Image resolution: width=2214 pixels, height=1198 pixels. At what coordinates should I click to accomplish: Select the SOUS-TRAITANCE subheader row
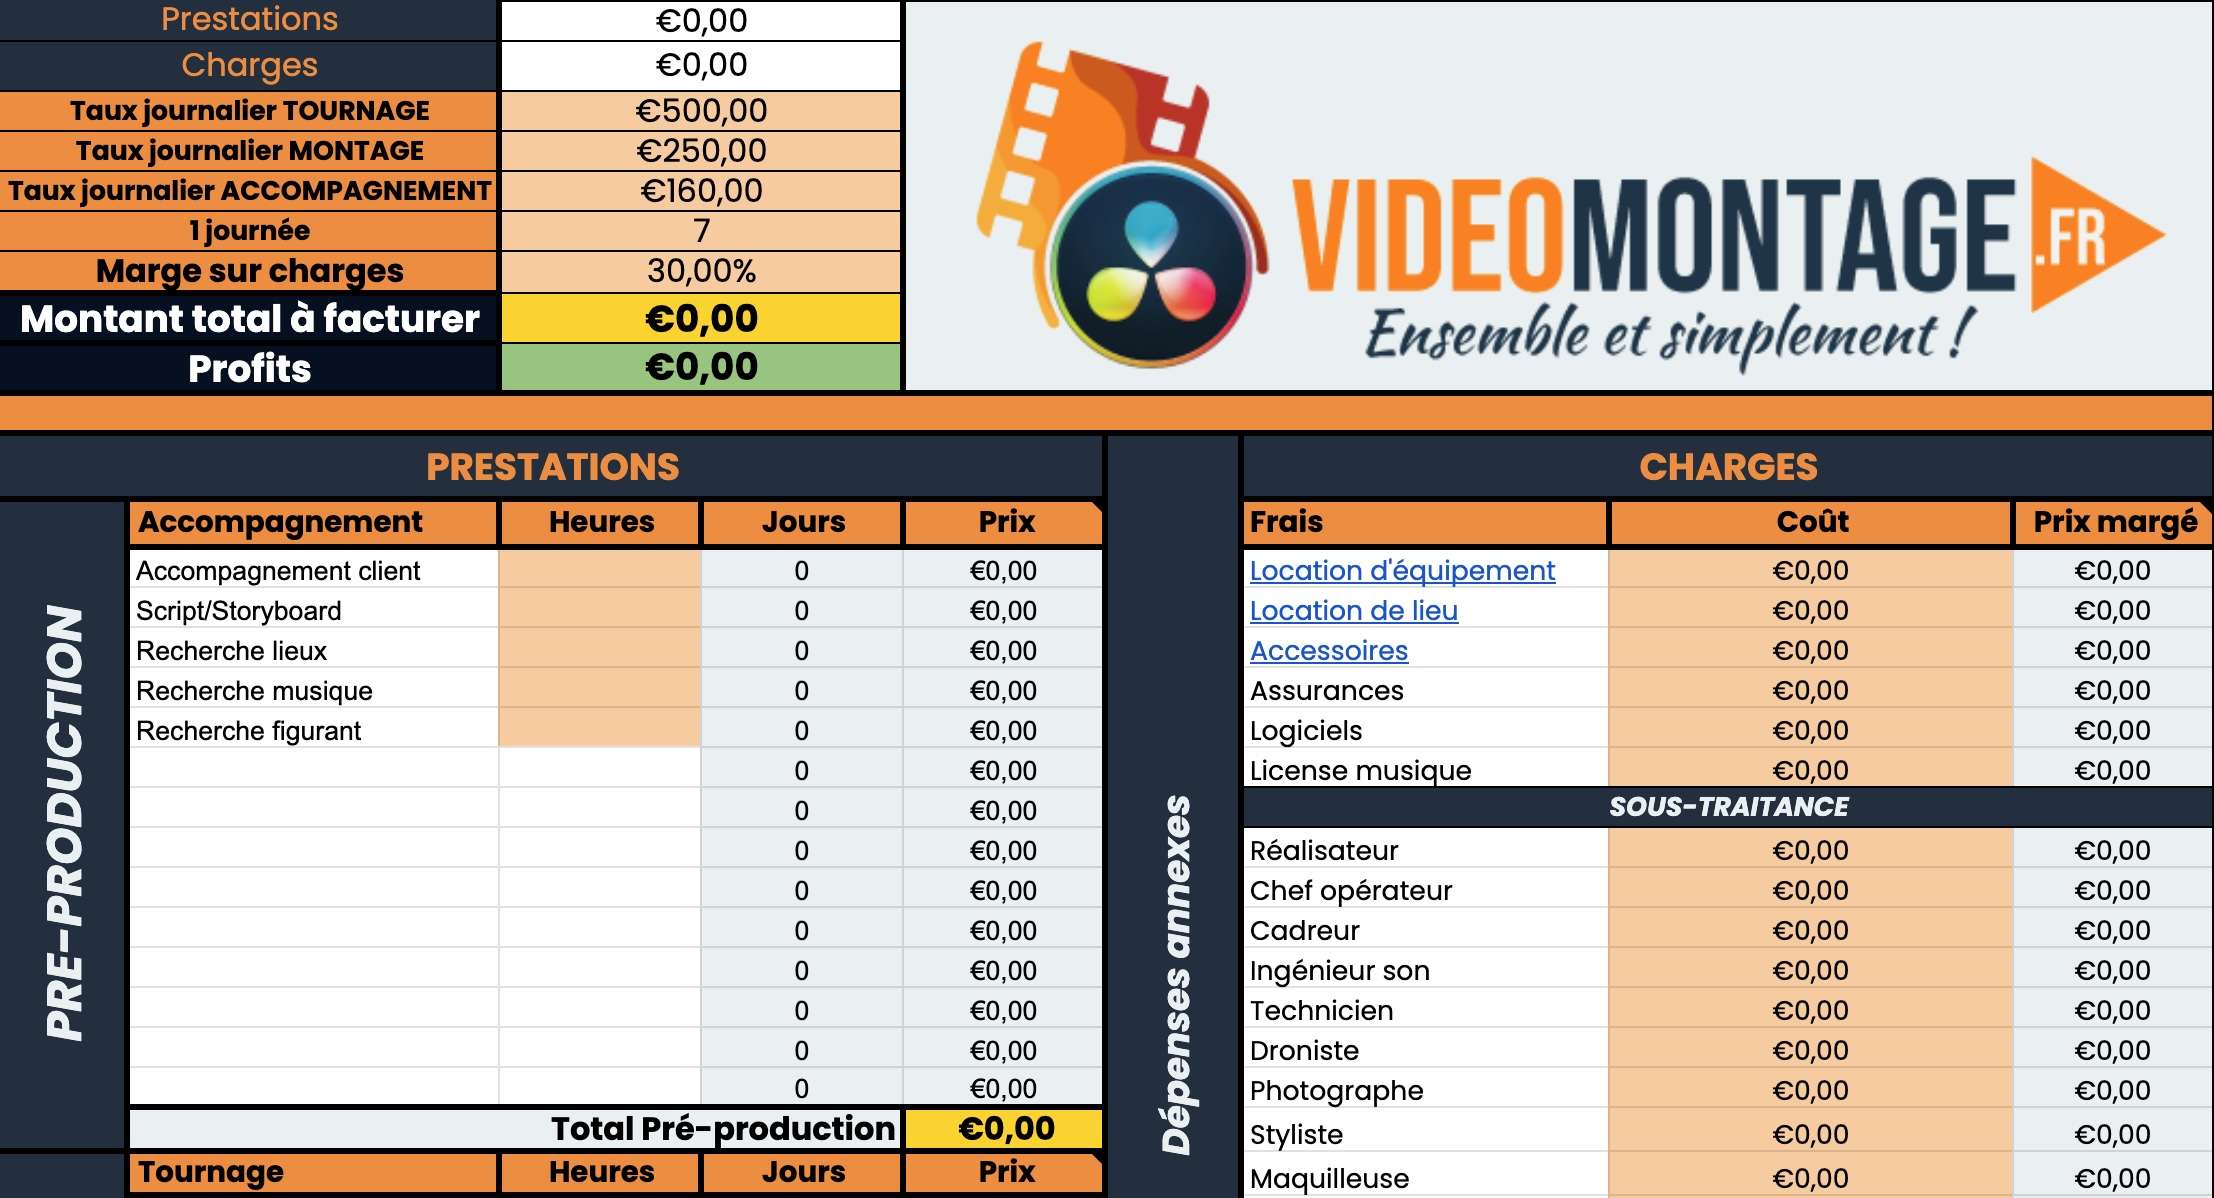click(1728, 807)
